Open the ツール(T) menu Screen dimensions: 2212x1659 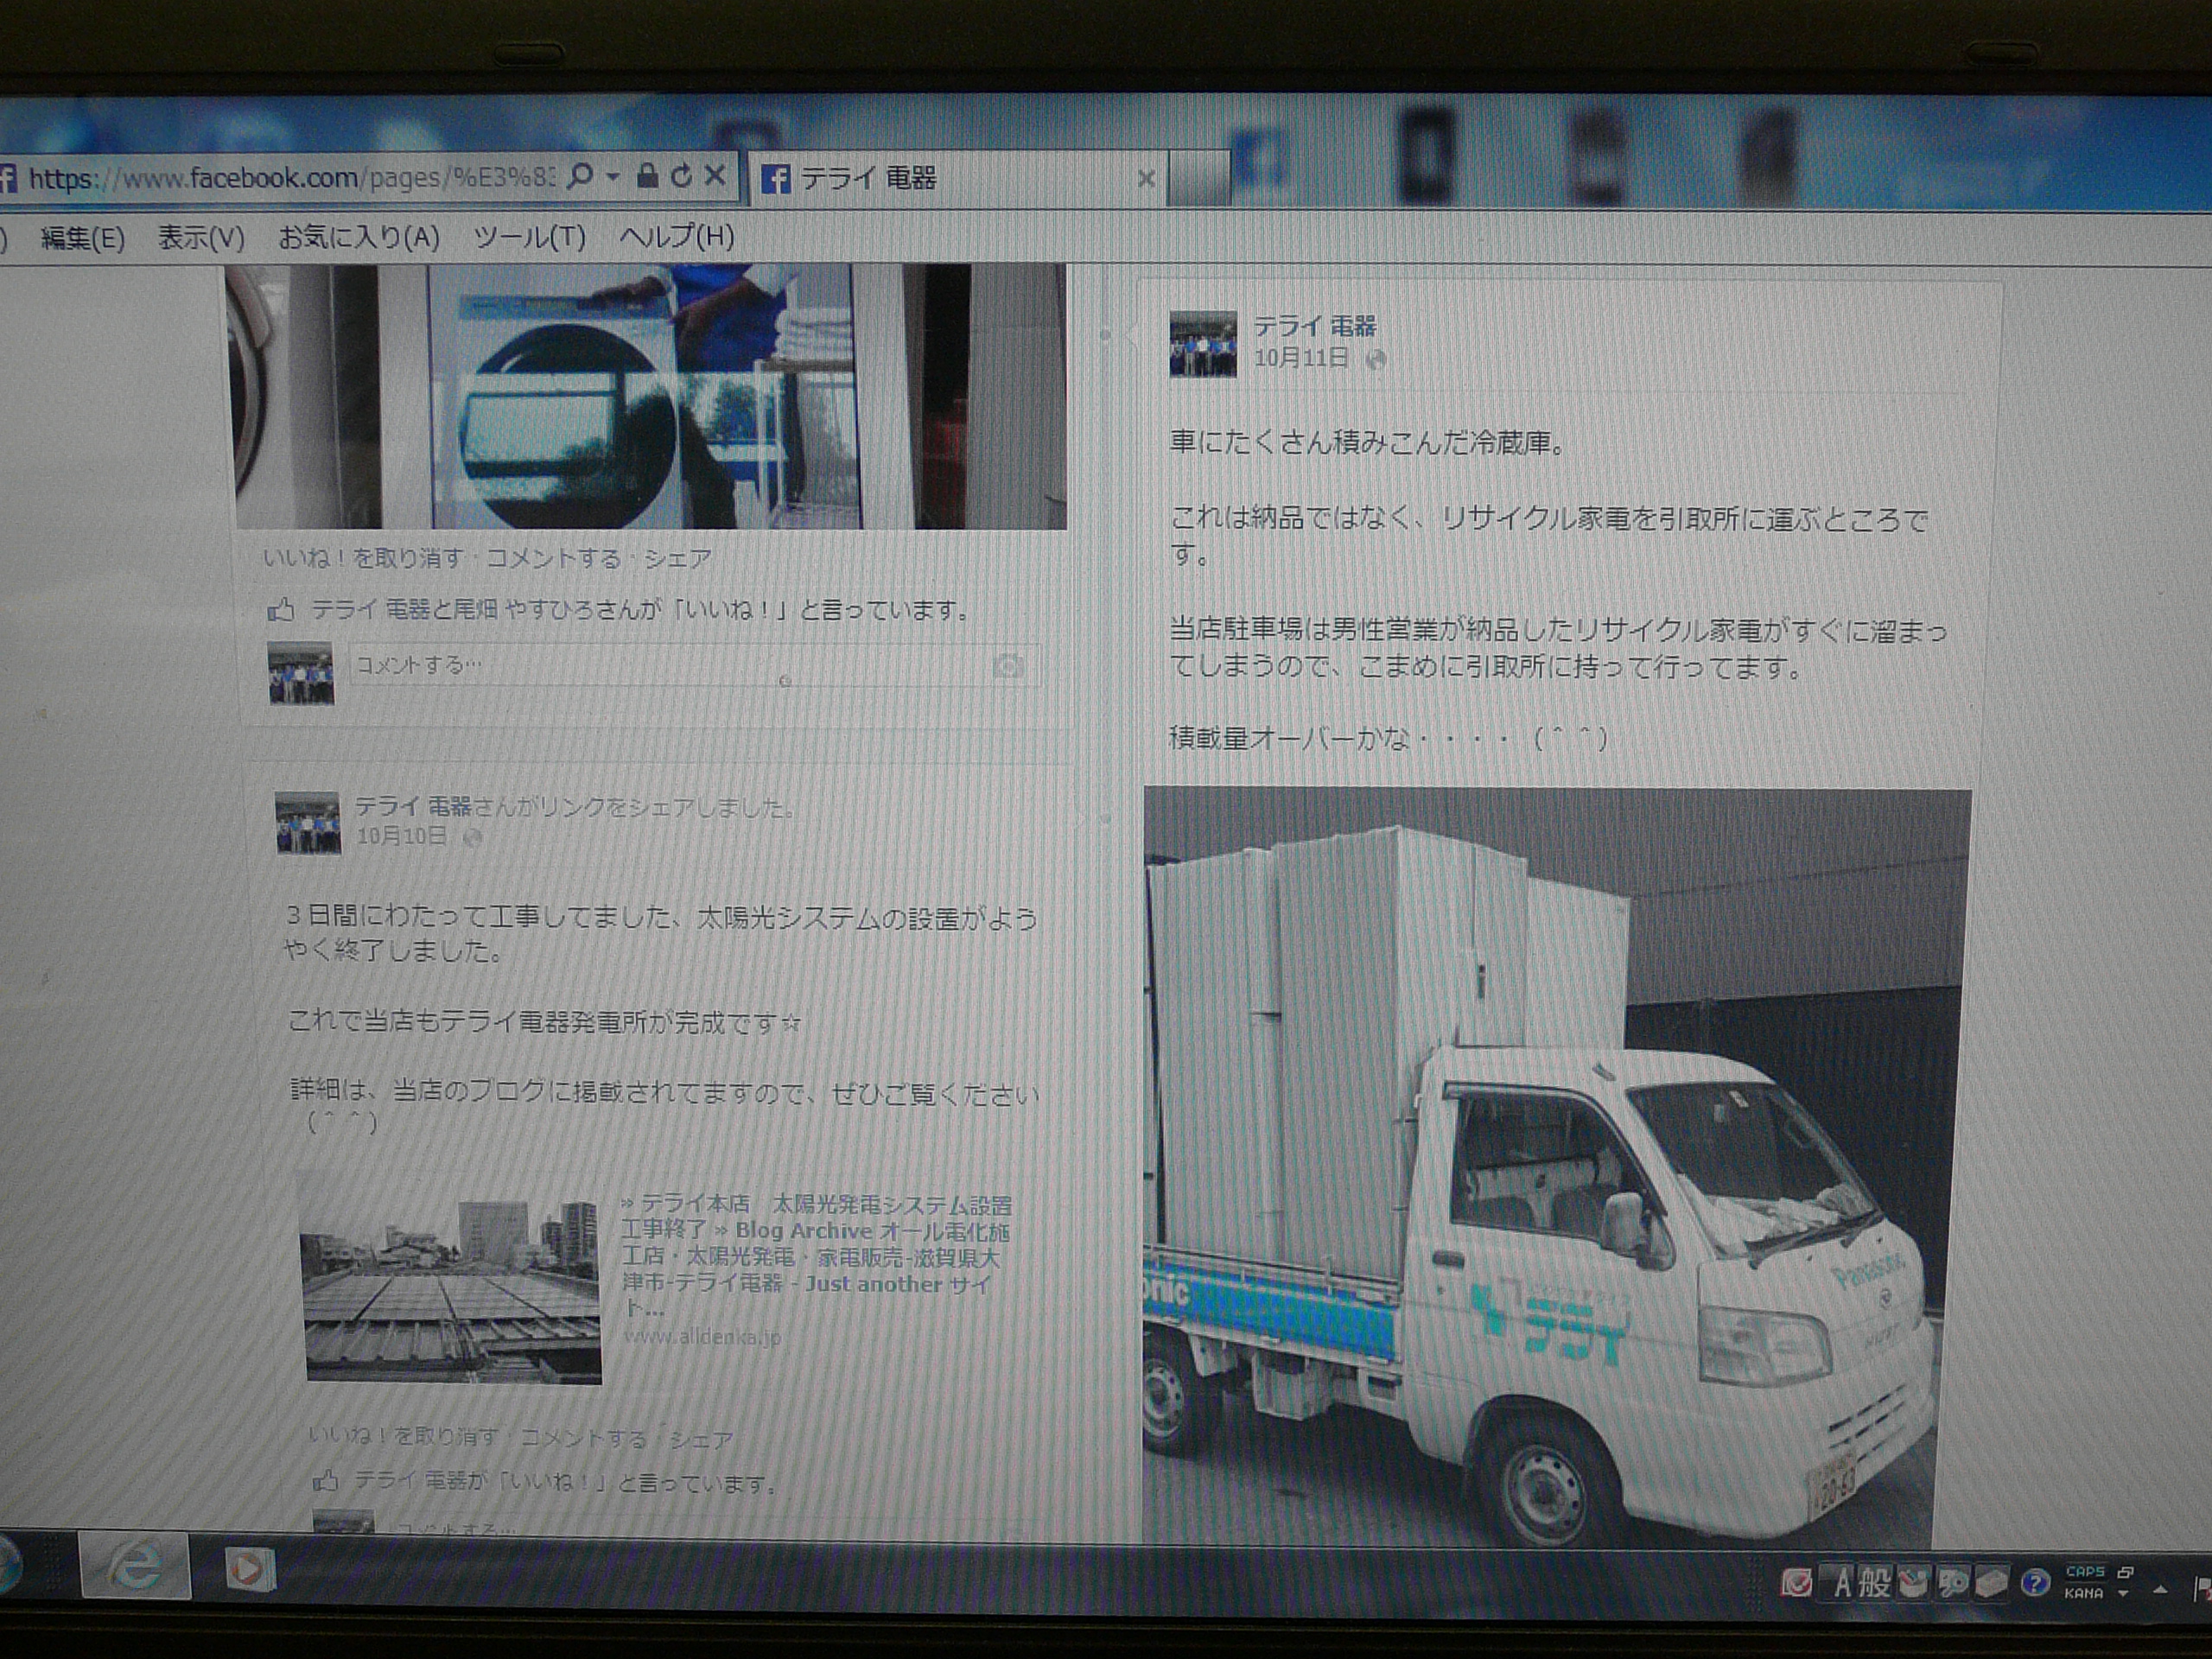(x=529, y=238)
